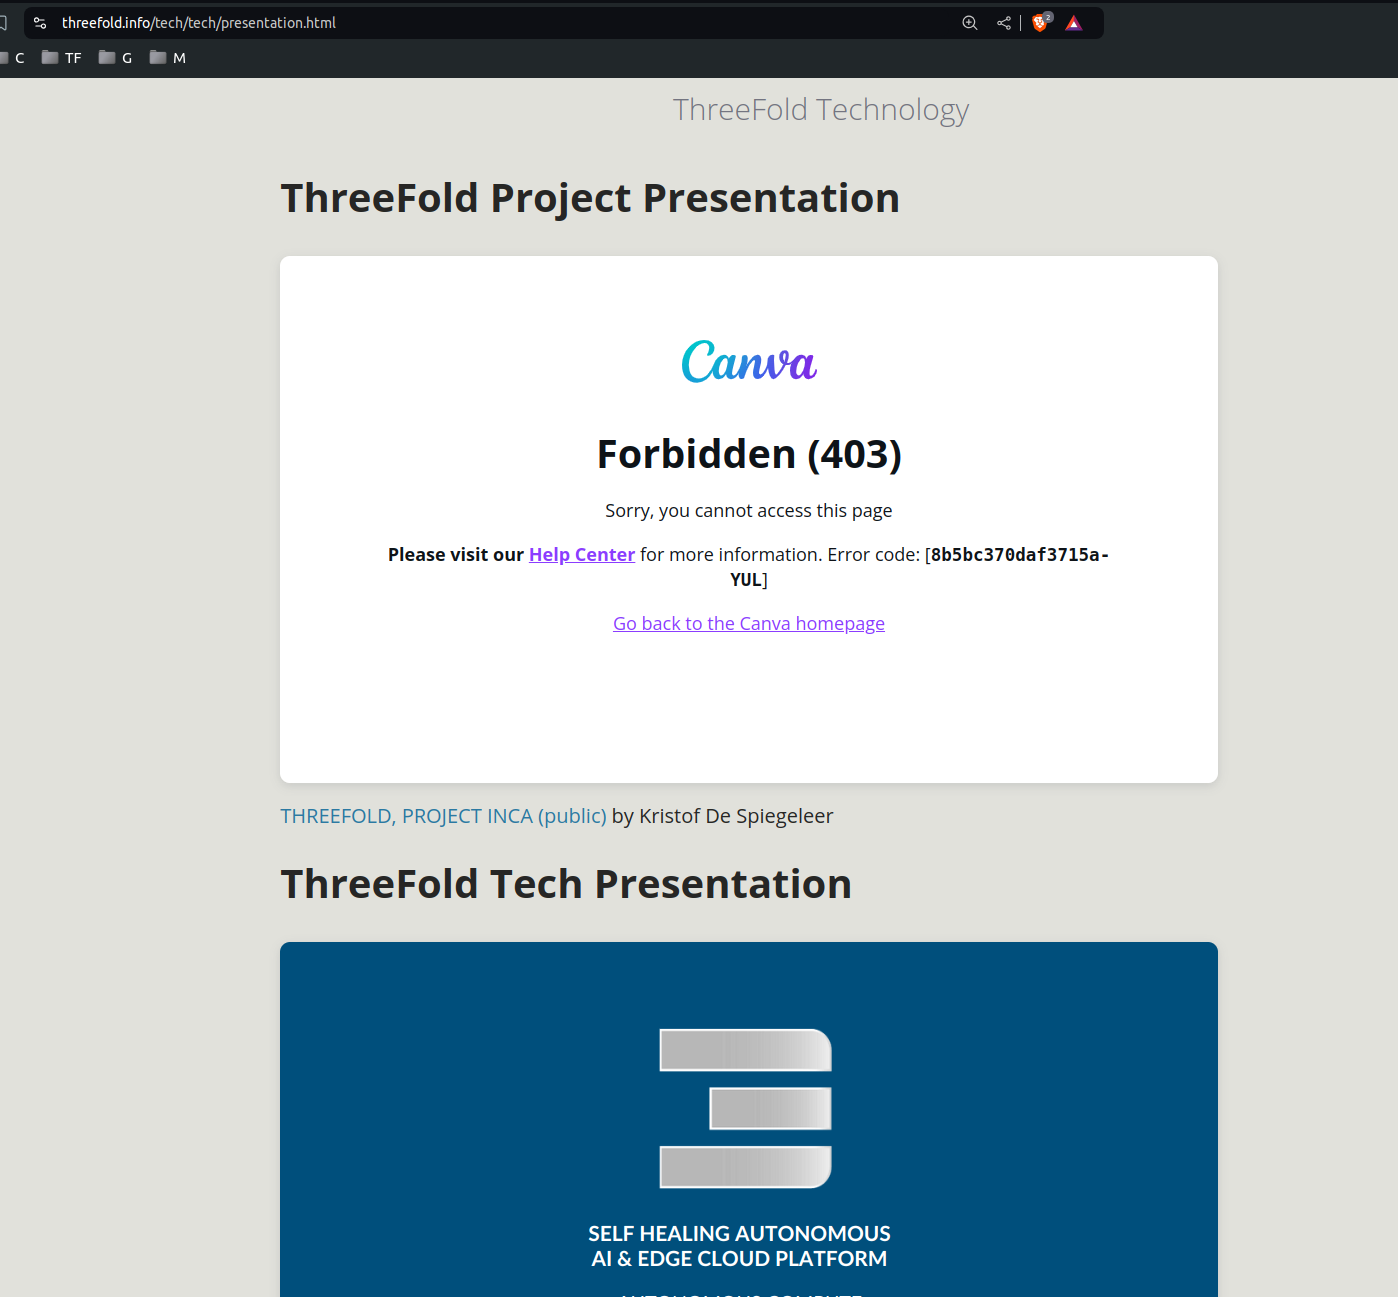This screenshot has height=1297, width=1398.
Task: Click the ThreeFold Technology header title
Action: click(x=820, y=109)
